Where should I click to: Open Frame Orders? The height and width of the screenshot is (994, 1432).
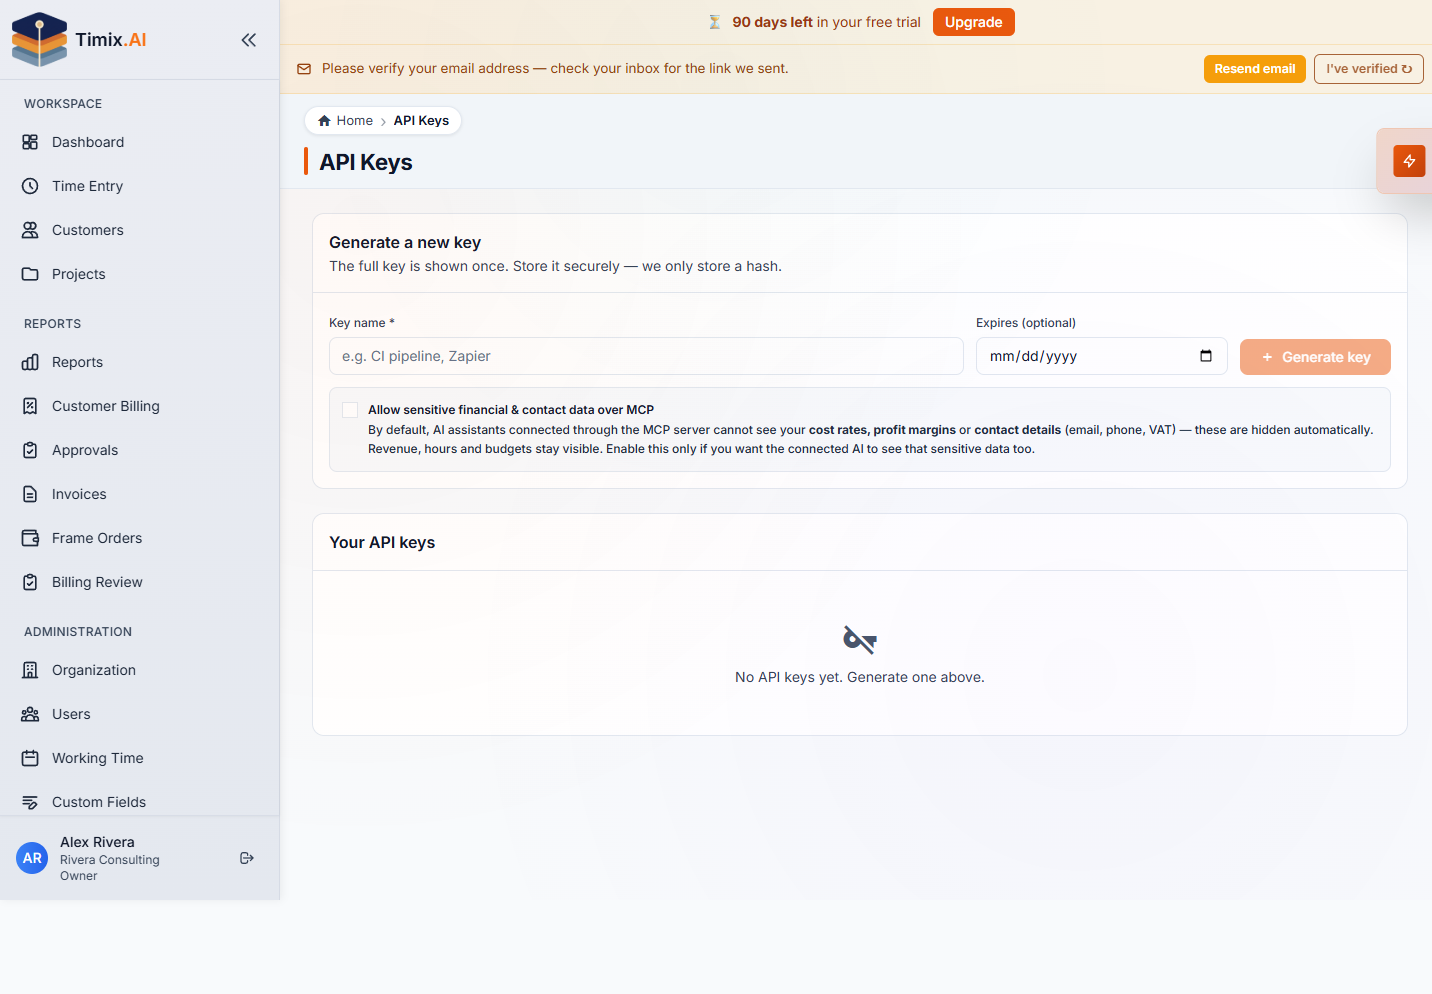[140, 538]
